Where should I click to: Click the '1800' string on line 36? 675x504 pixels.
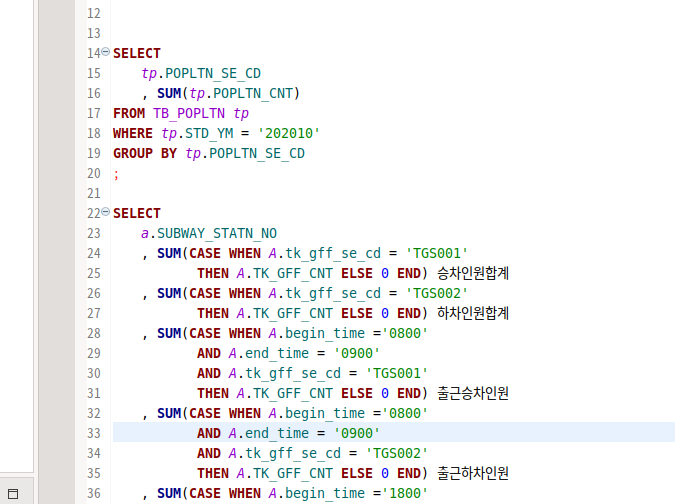pyautogui.click(x=403, y=493)
